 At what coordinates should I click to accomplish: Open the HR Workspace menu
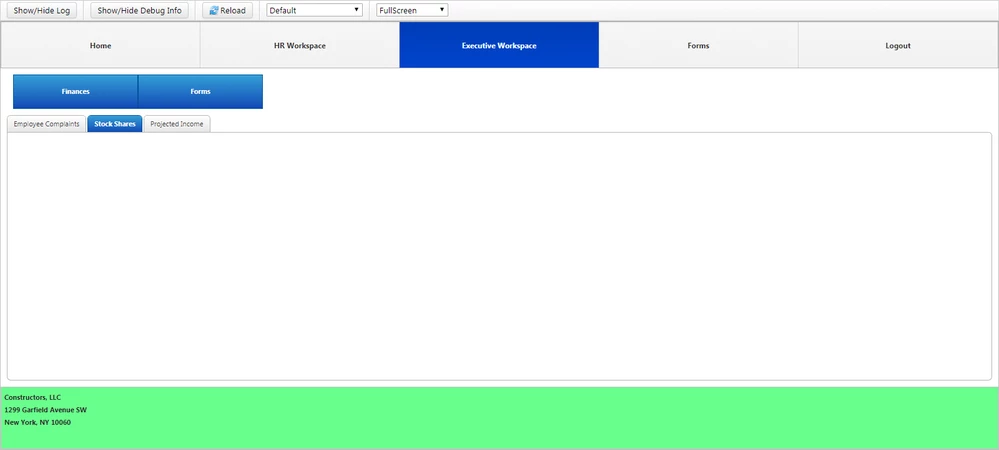(299, 45)
